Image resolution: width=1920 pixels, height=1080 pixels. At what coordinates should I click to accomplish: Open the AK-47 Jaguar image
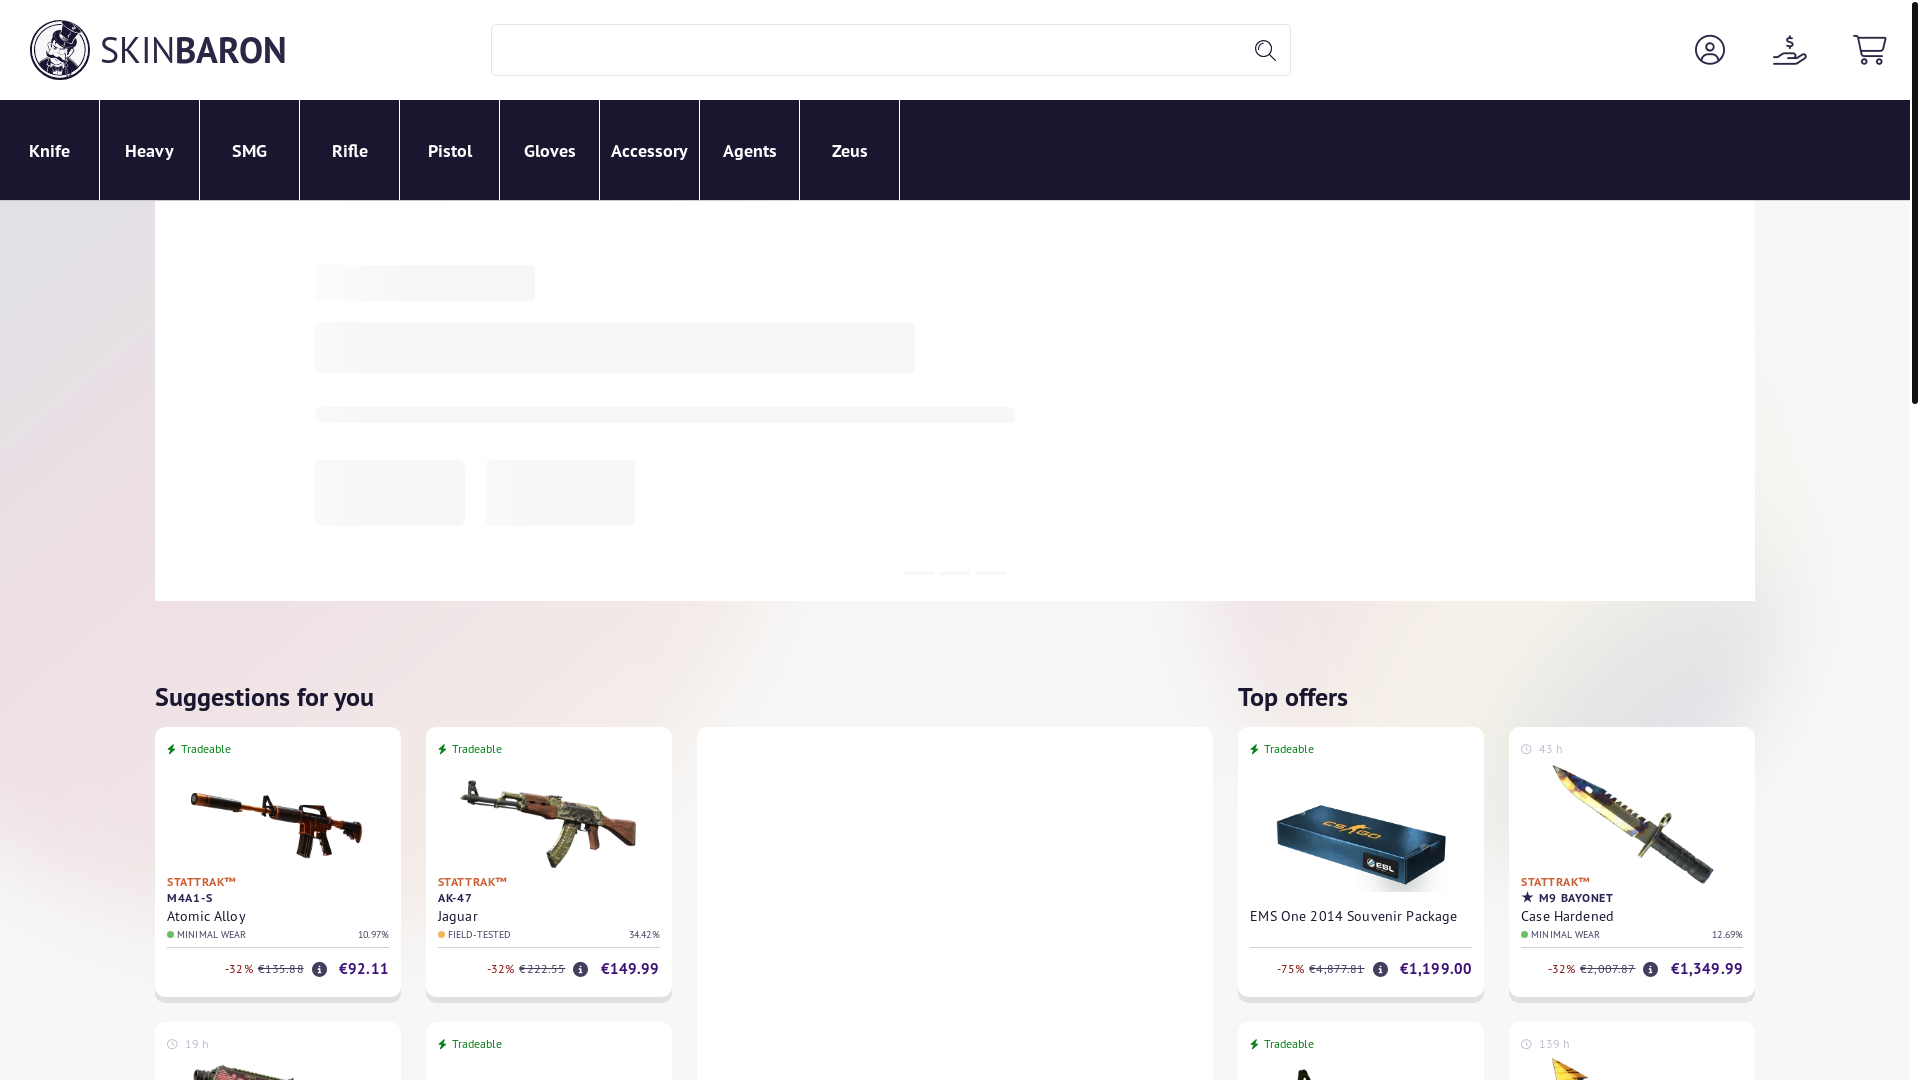[548, 824]
